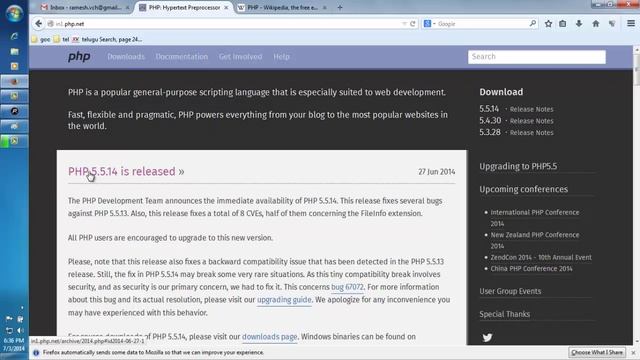The image size is (640, 360).
Task: Open the Windows Start orb
Action: point(14,13)
